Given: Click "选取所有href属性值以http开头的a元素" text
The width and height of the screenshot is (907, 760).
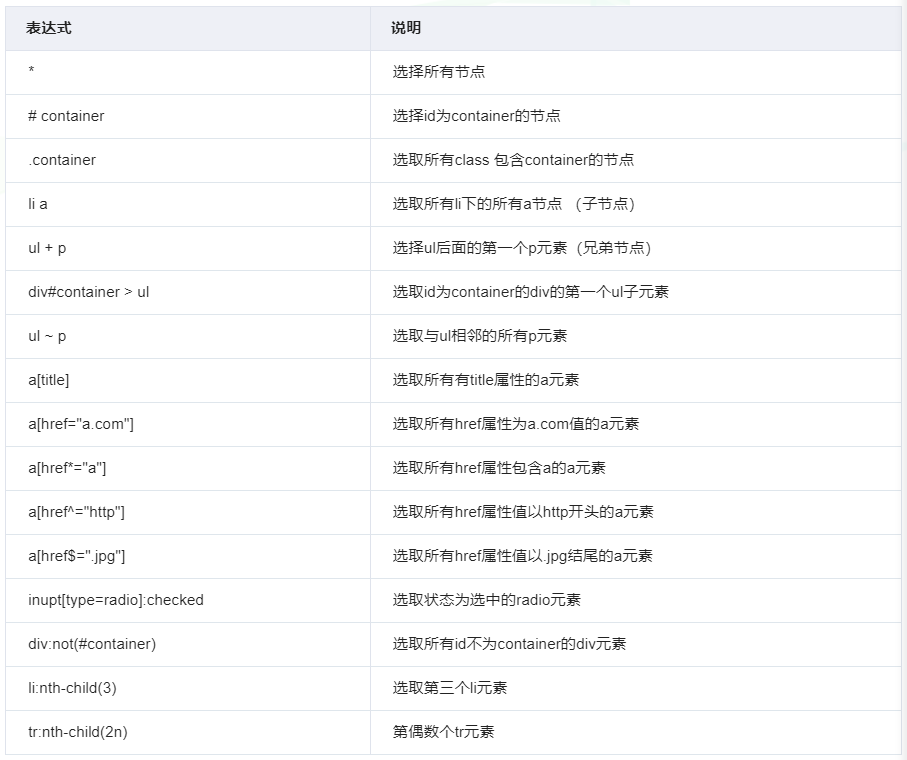Looking at the screenshot, I should (523, 512).
